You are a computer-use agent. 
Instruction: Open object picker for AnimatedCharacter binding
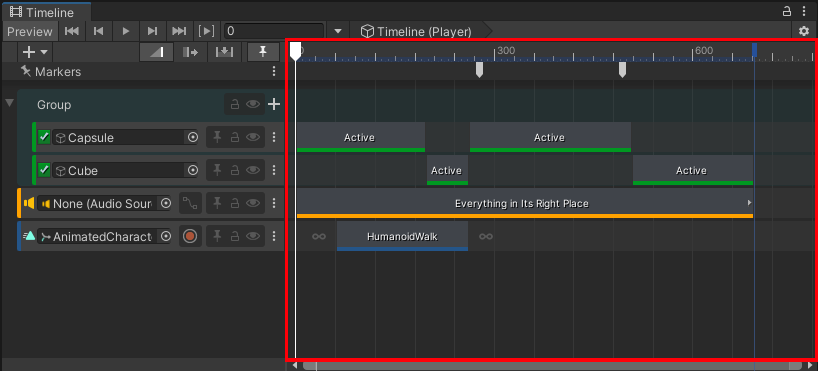pos(165,236)
